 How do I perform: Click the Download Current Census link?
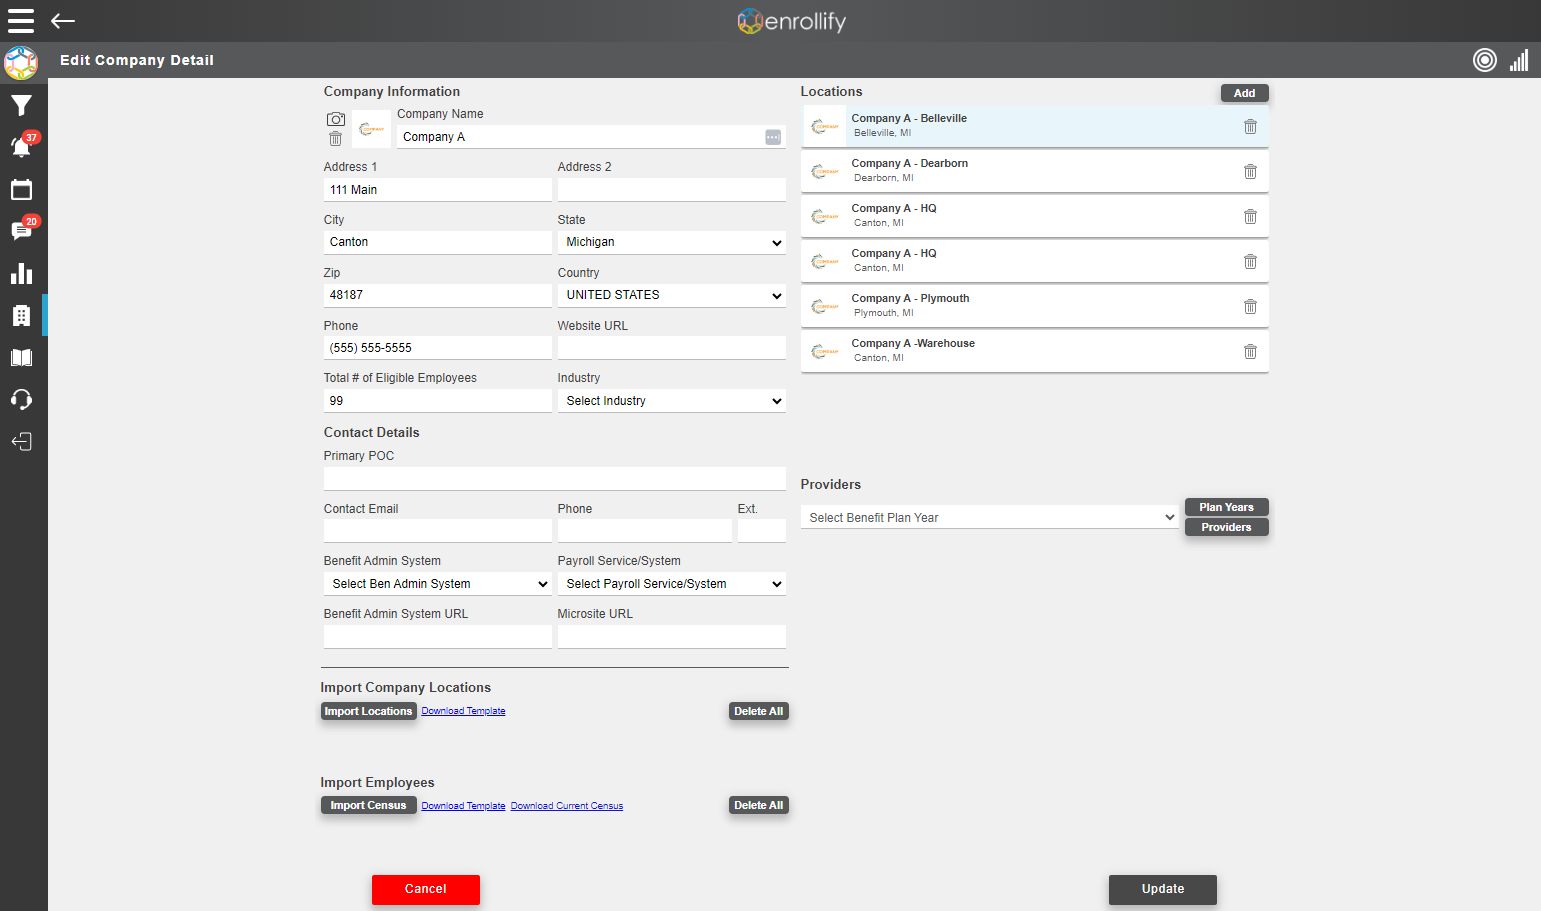567,806
